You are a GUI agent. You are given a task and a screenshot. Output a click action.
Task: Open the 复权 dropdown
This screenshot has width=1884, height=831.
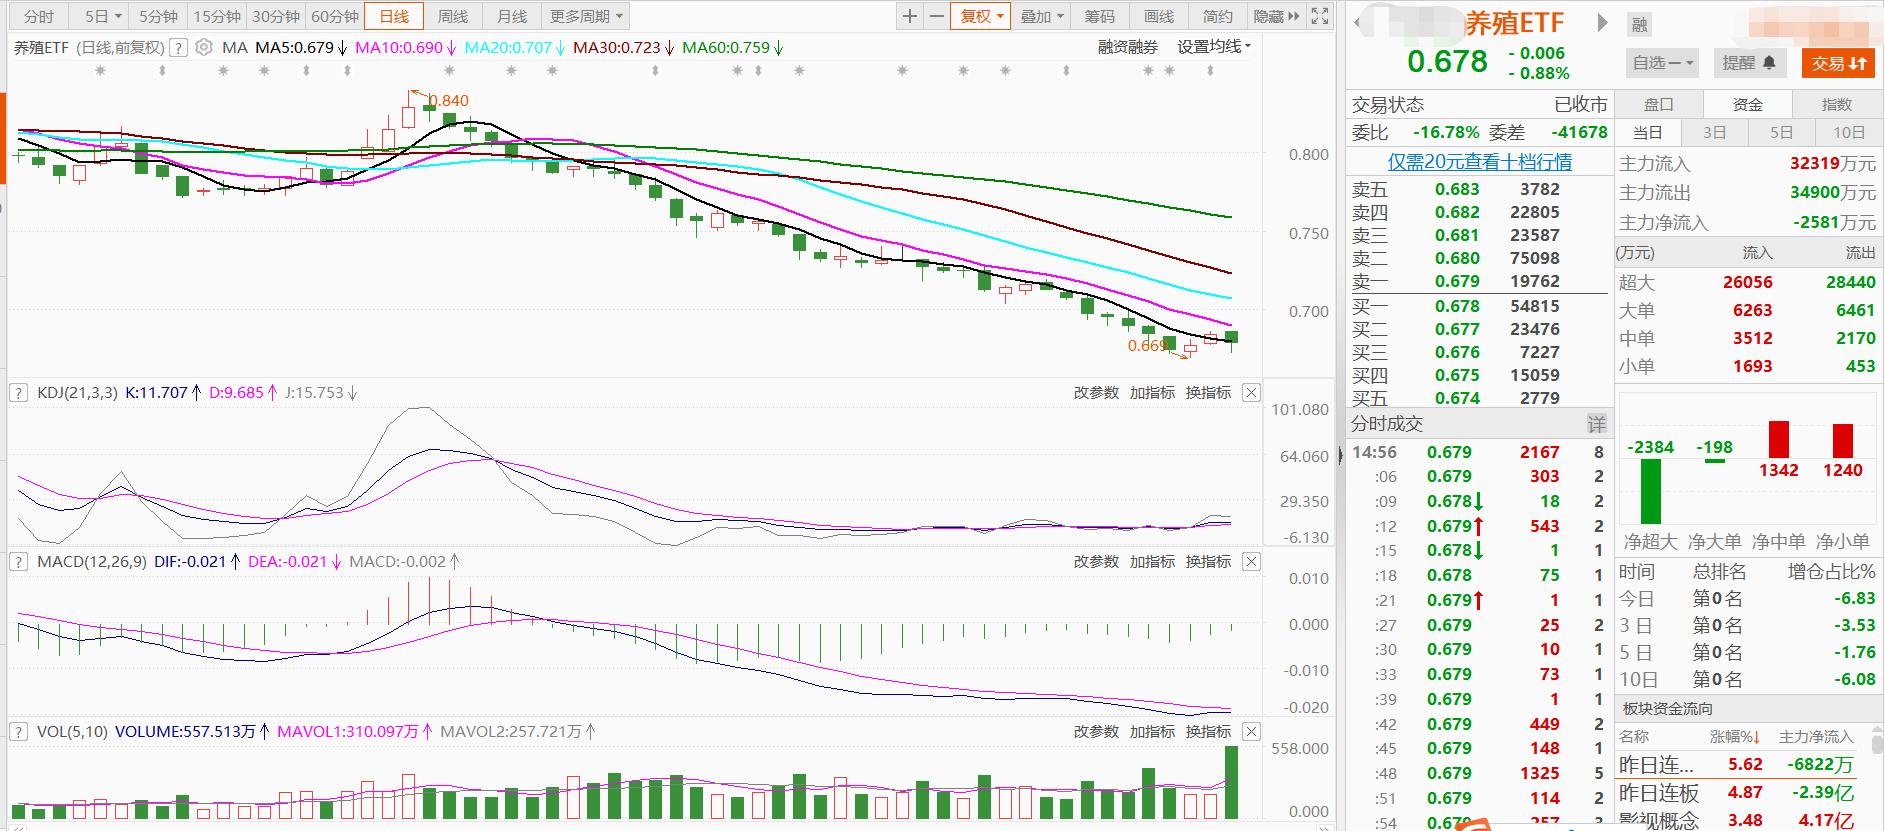(981, 16)
